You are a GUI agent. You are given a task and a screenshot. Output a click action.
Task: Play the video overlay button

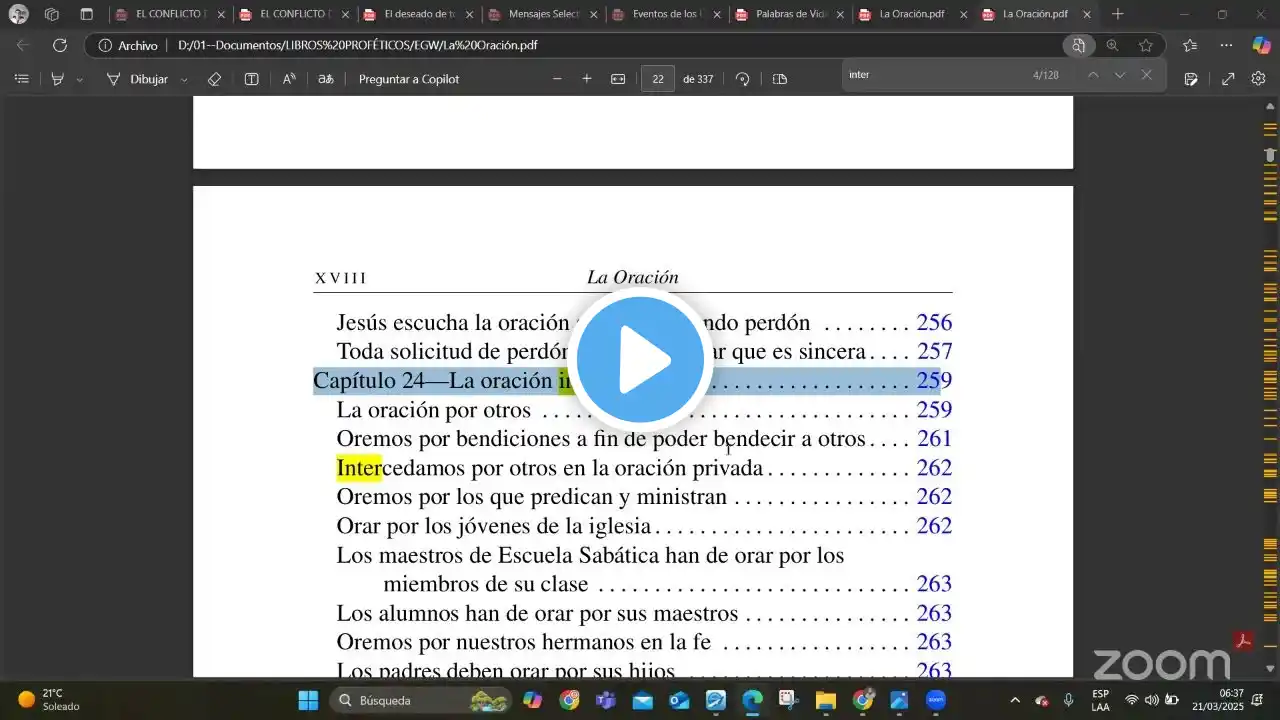point(640,360)
